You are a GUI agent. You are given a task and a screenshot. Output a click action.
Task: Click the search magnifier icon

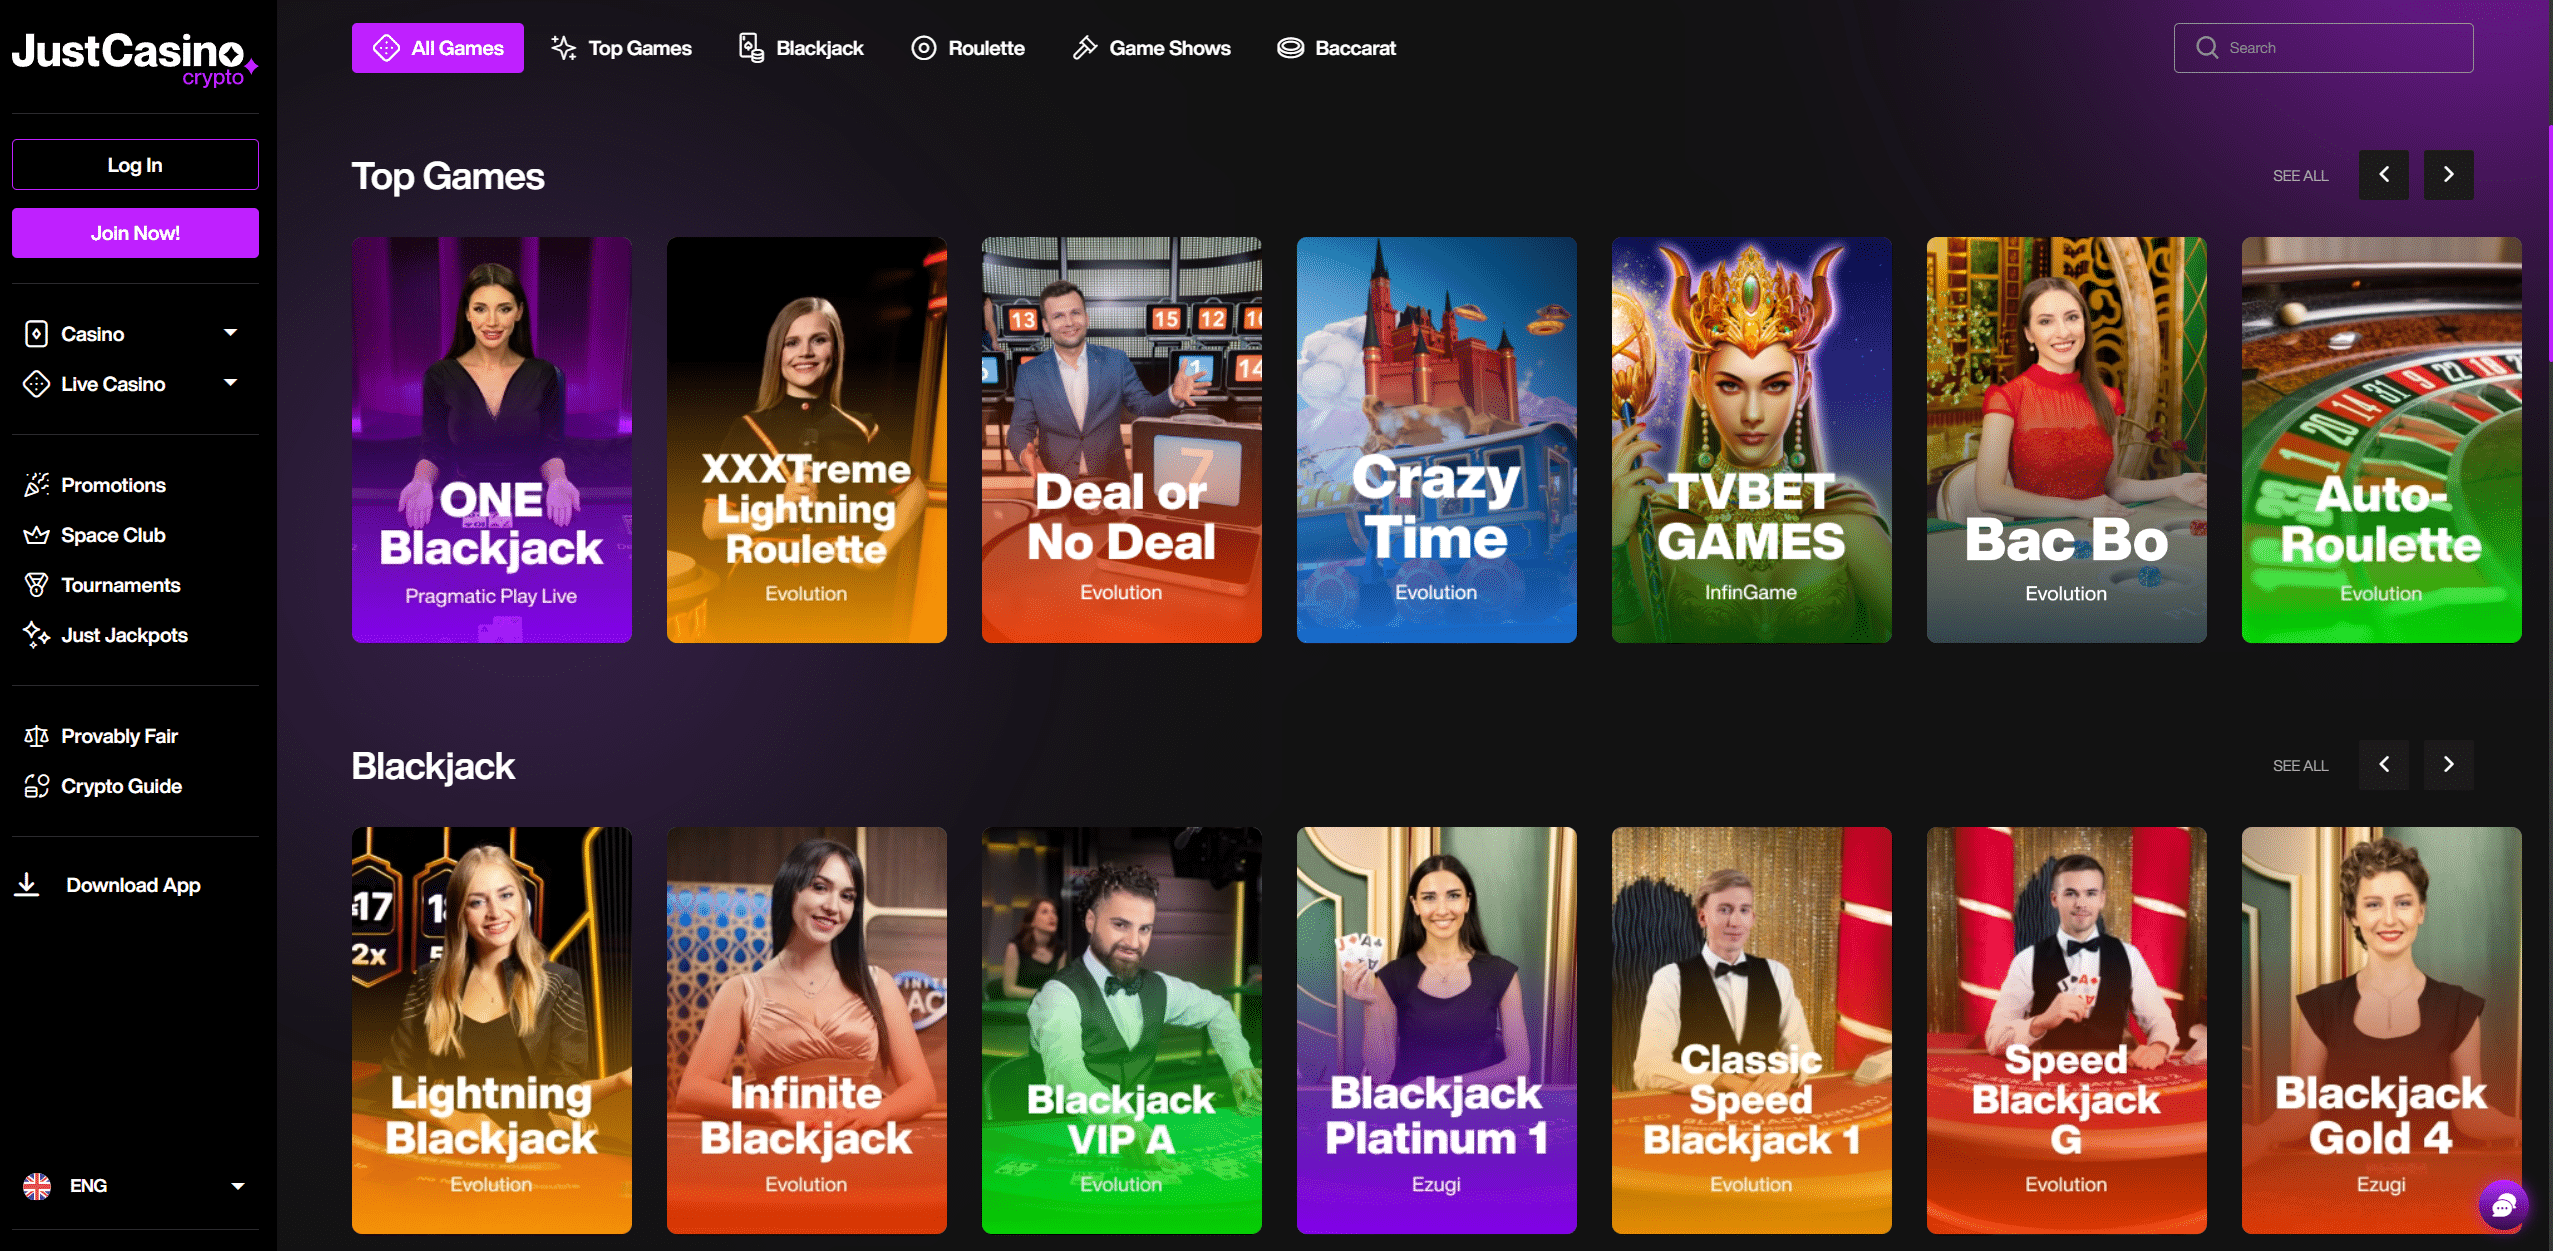tap(2207, 47)
